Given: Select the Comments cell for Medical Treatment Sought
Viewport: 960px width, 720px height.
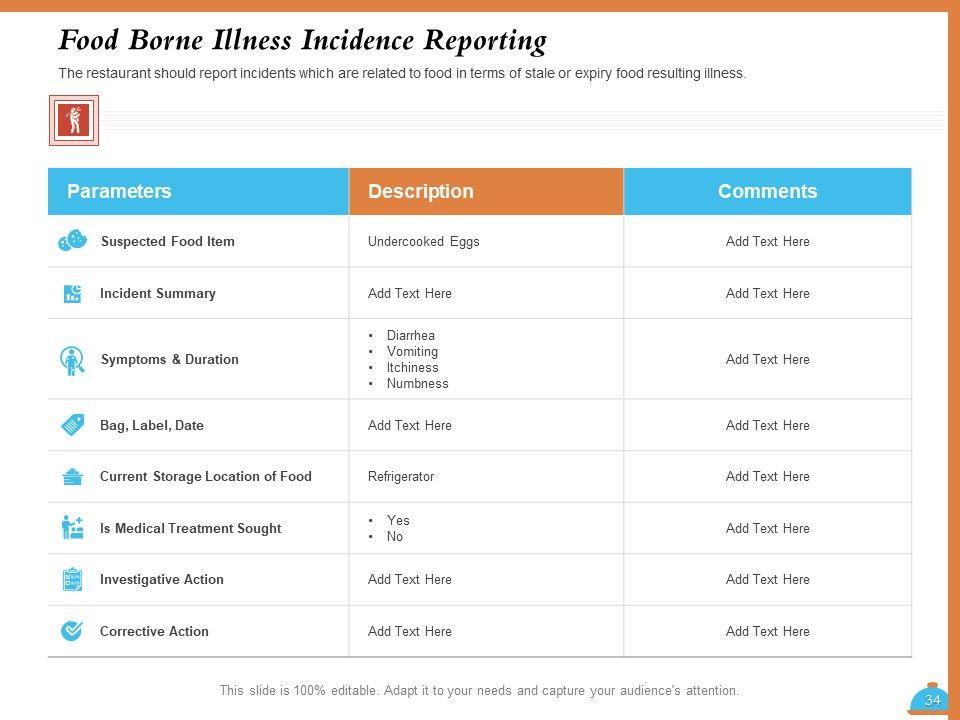Looking at the screenshot, I should [x=767, y=528].
